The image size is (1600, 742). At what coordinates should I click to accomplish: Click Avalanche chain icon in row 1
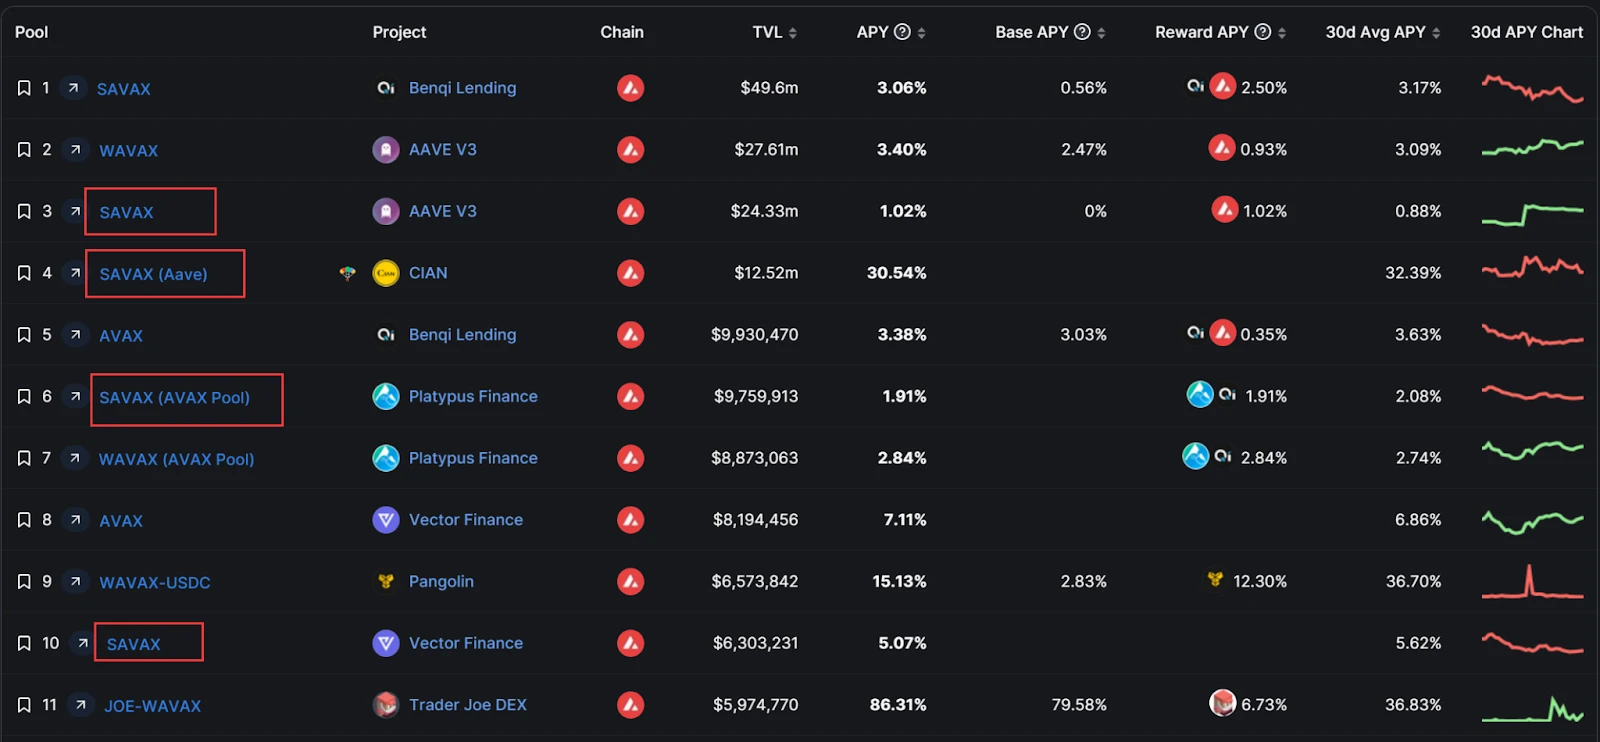tap(630, 88)
